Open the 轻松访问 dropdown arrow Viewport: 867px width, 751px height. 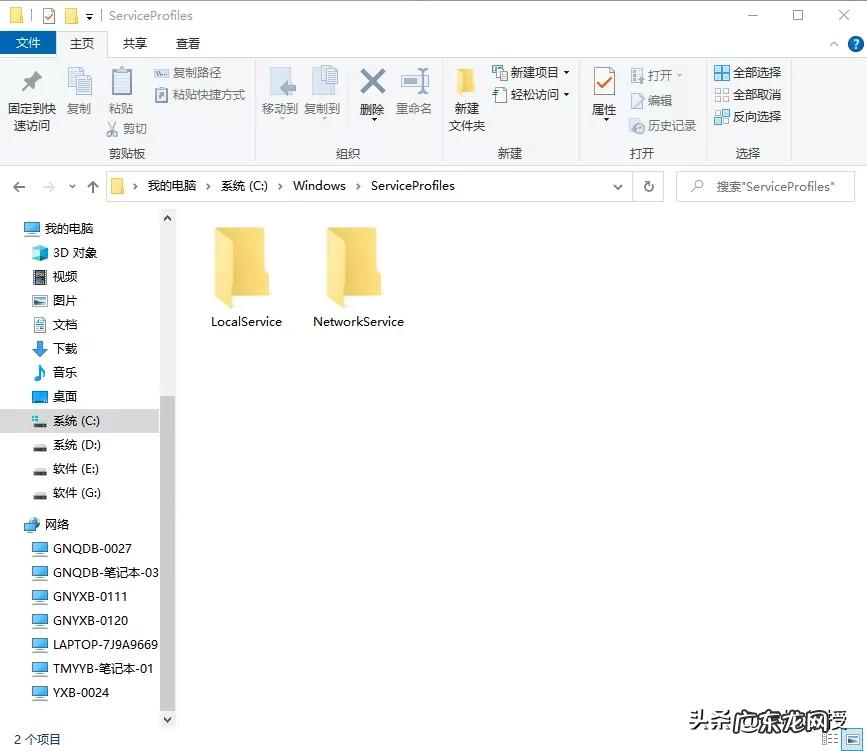[x=565, y=95]
